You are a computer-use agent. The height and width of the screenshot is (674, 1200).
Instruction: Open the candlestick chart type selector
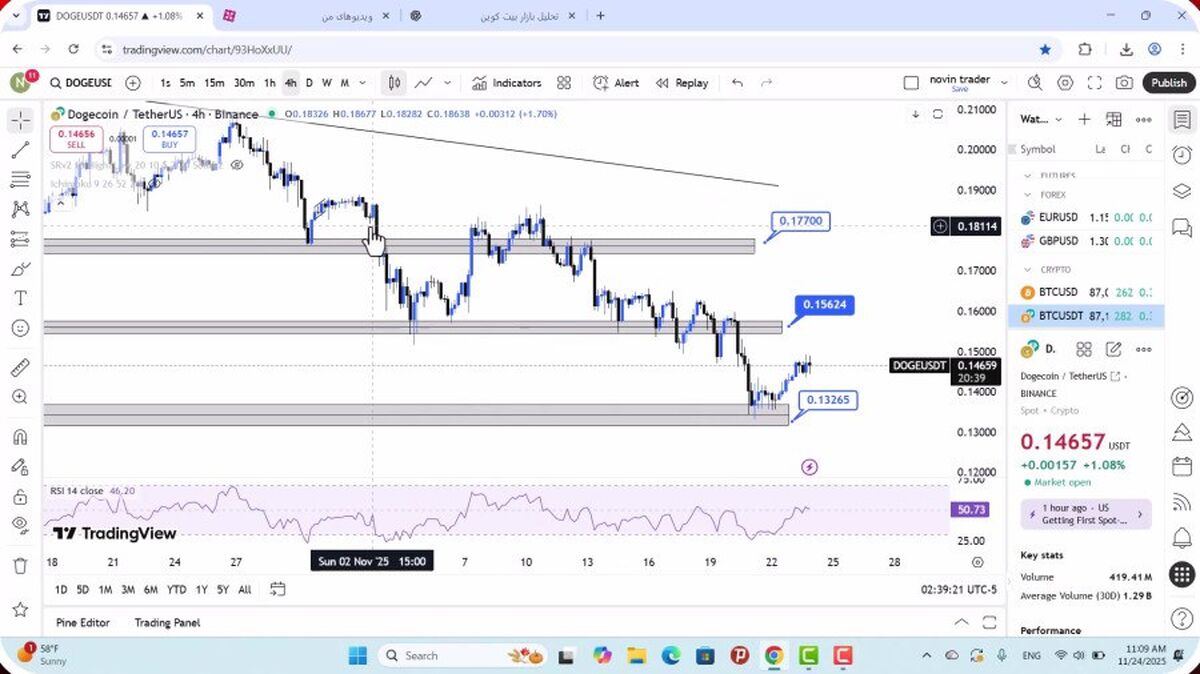[x=395, y=83]
